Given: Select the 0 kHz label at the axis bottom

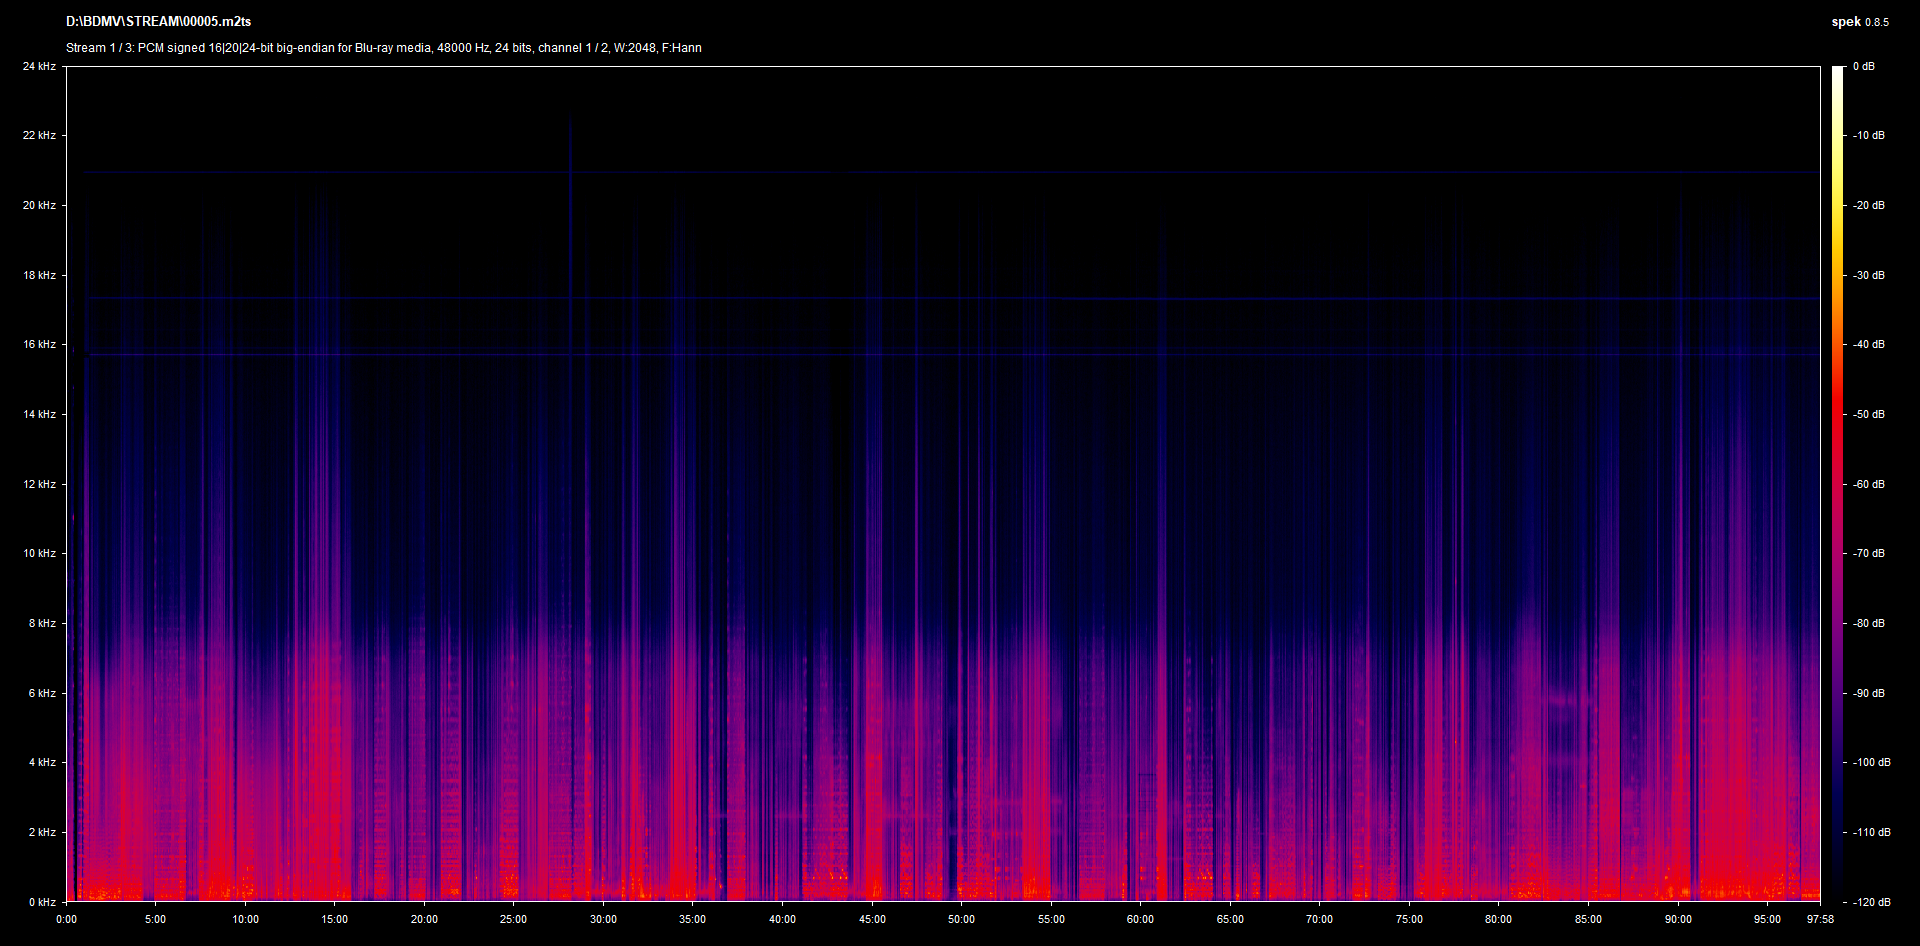Looking at the screenshot, I should point(41,902).
